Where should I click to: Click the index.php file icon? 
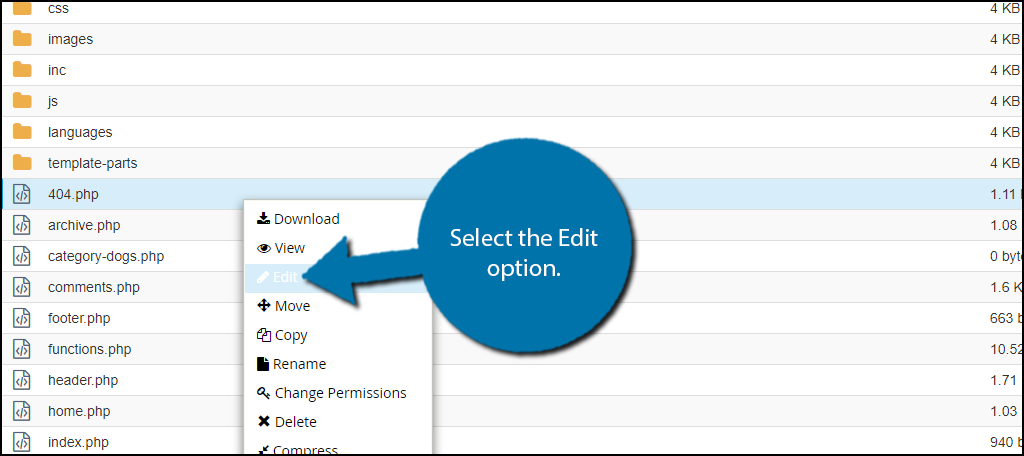click(22, 442)
